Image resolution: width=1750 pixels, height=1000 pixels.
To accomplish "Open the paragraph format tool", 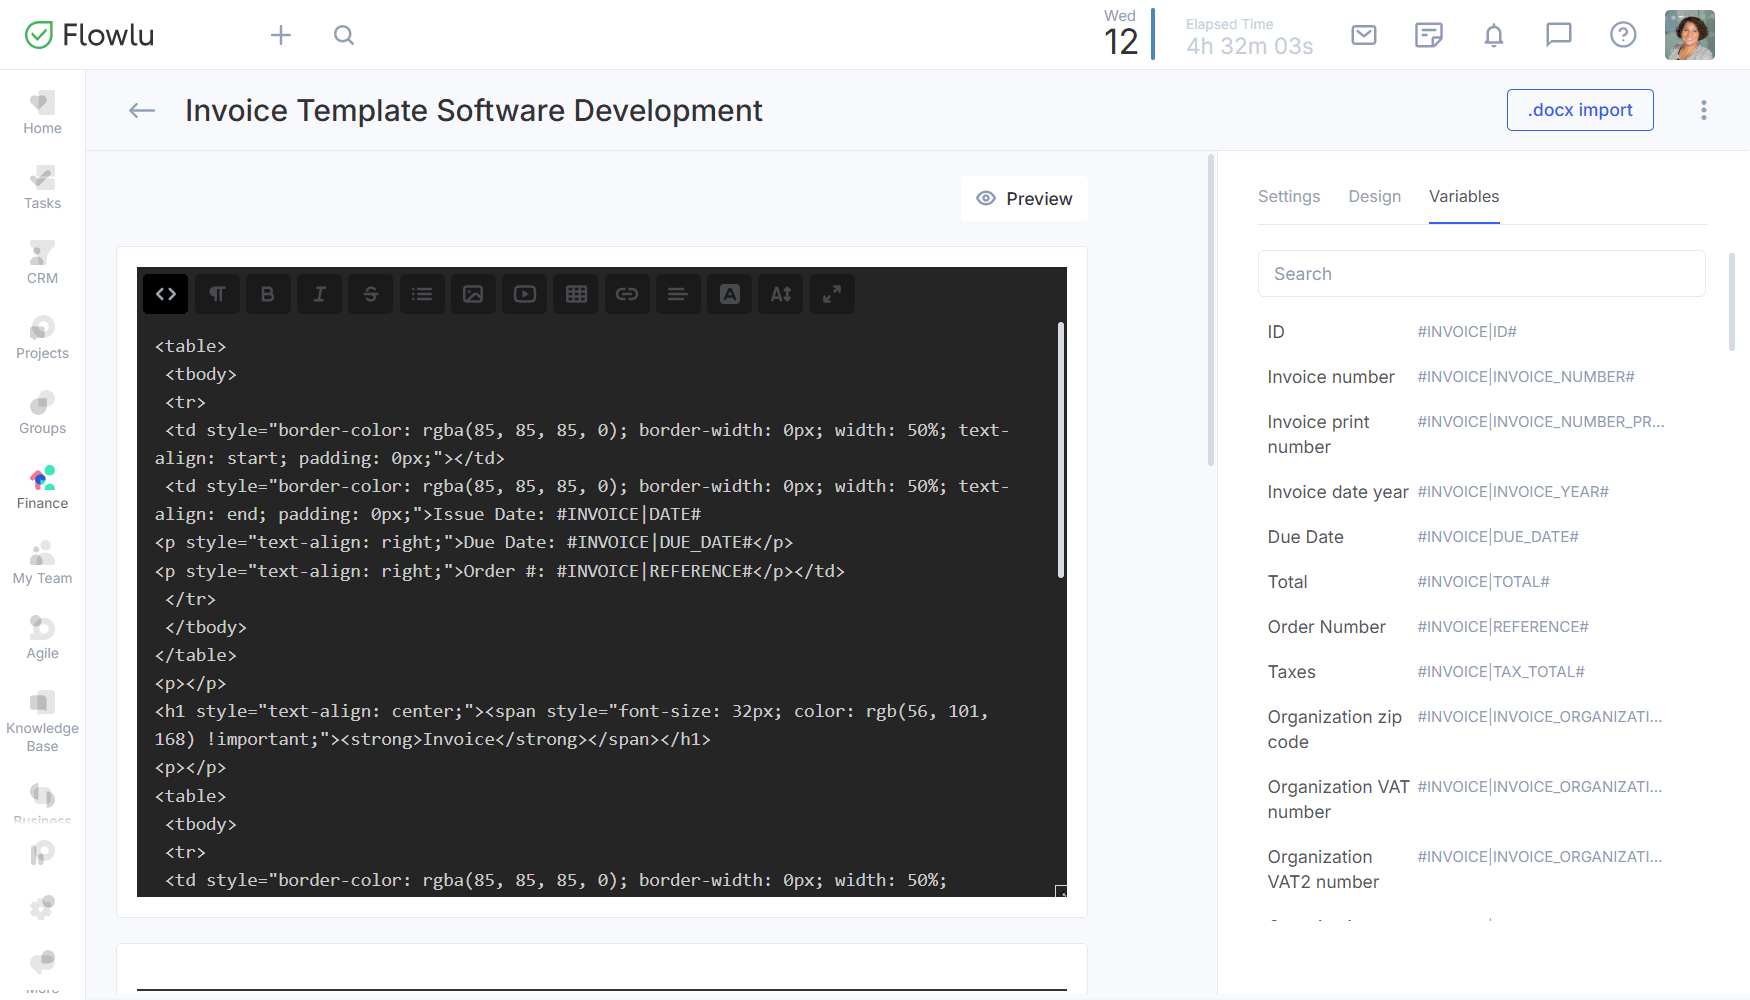I will click(217, 294).
